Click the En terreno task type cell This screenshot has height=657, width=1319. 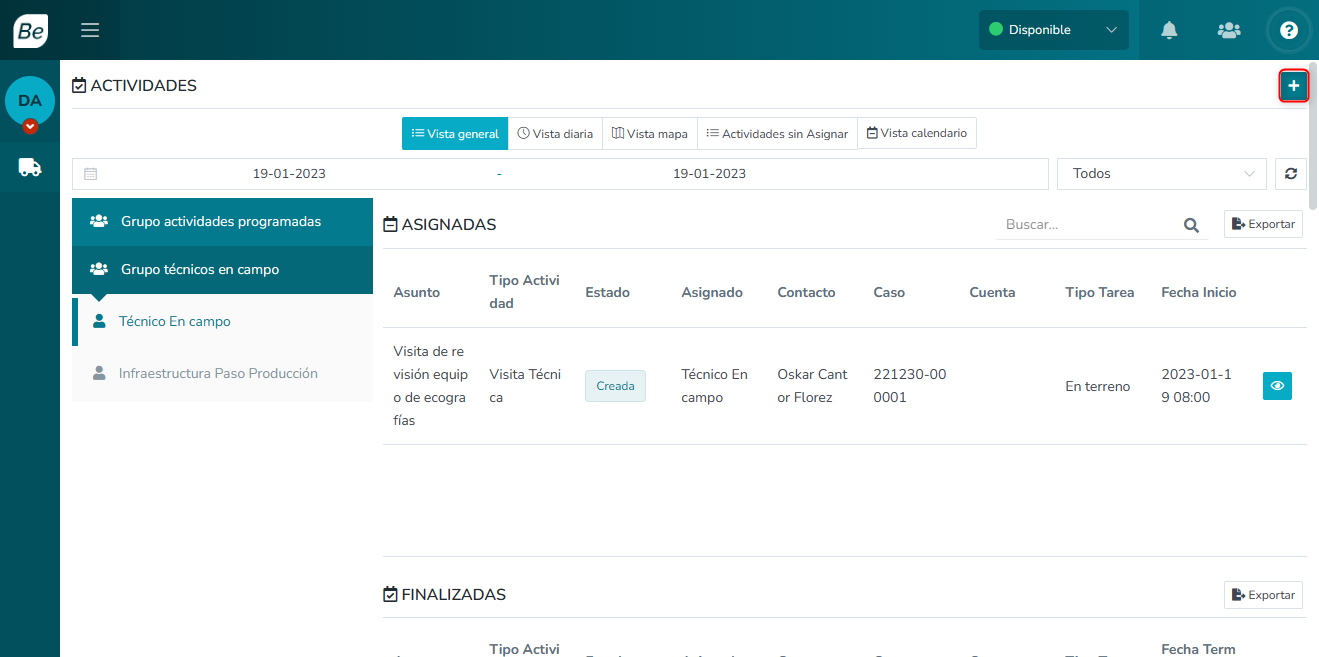(x=1098, y=386)
